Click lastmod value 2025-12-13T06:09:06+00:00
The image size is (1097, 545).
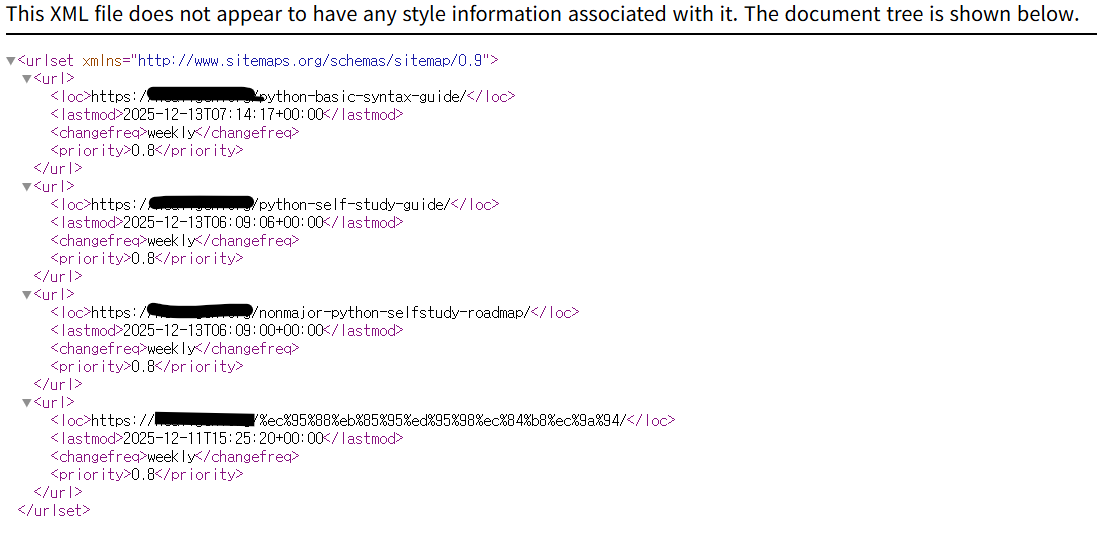pyautogui.click(x=223, y=223)
